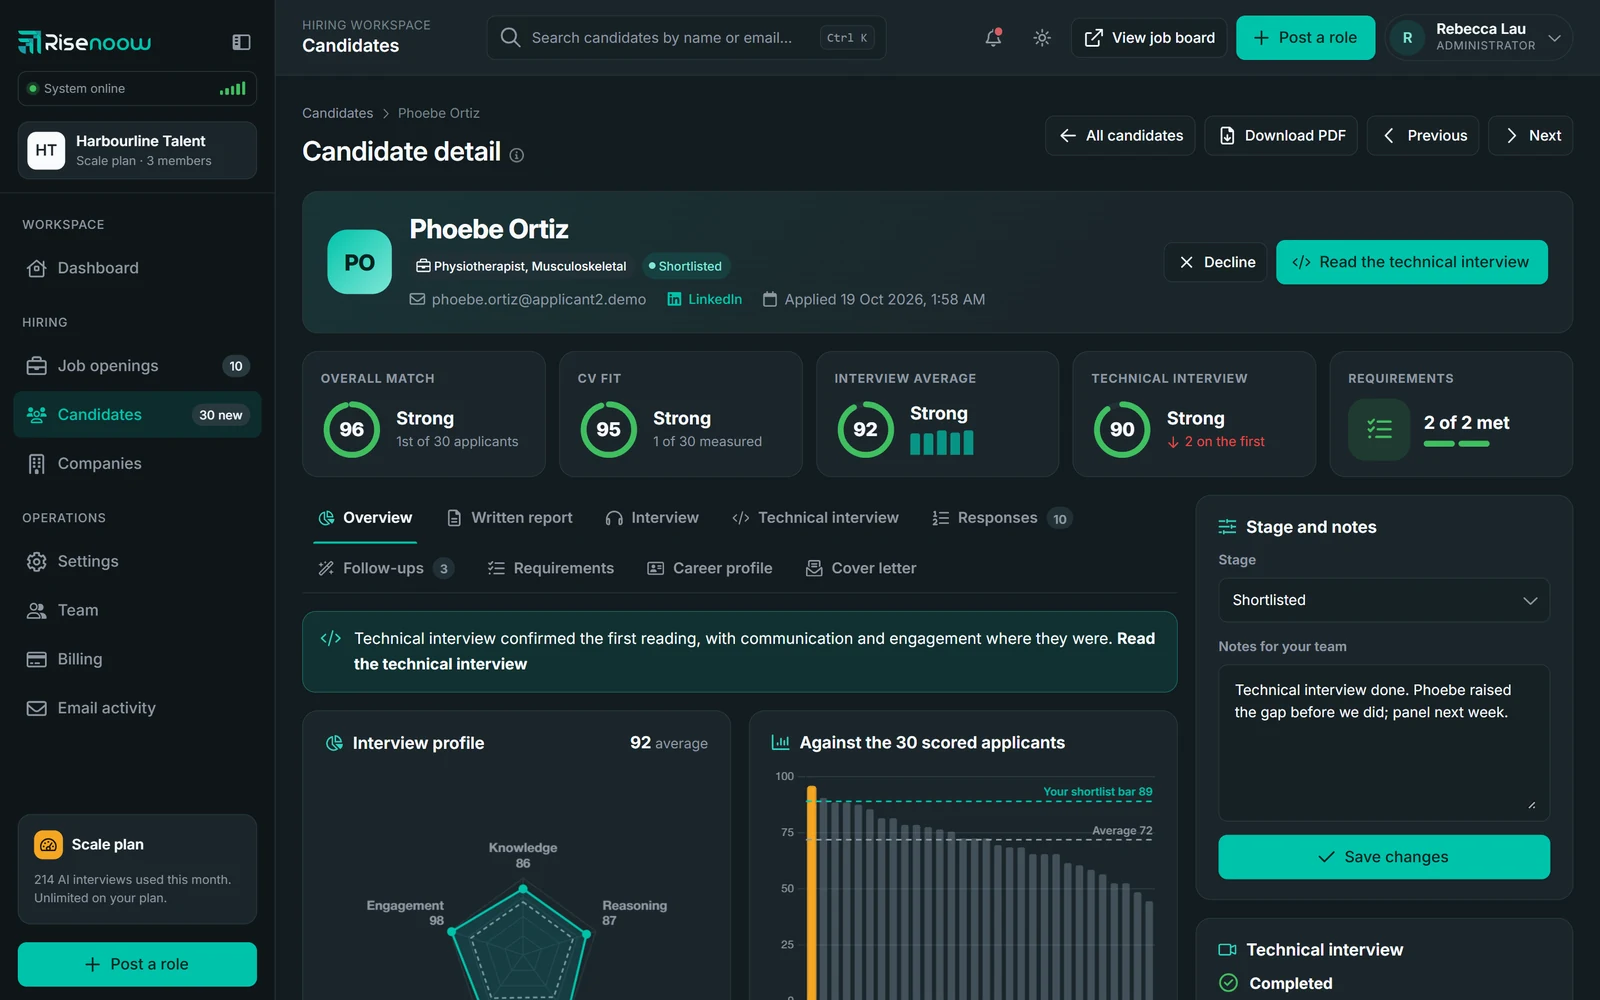Click the highlighted orange bar in the applicants chart
This screenshot has width=1600, height=1000.
(812, 893)
